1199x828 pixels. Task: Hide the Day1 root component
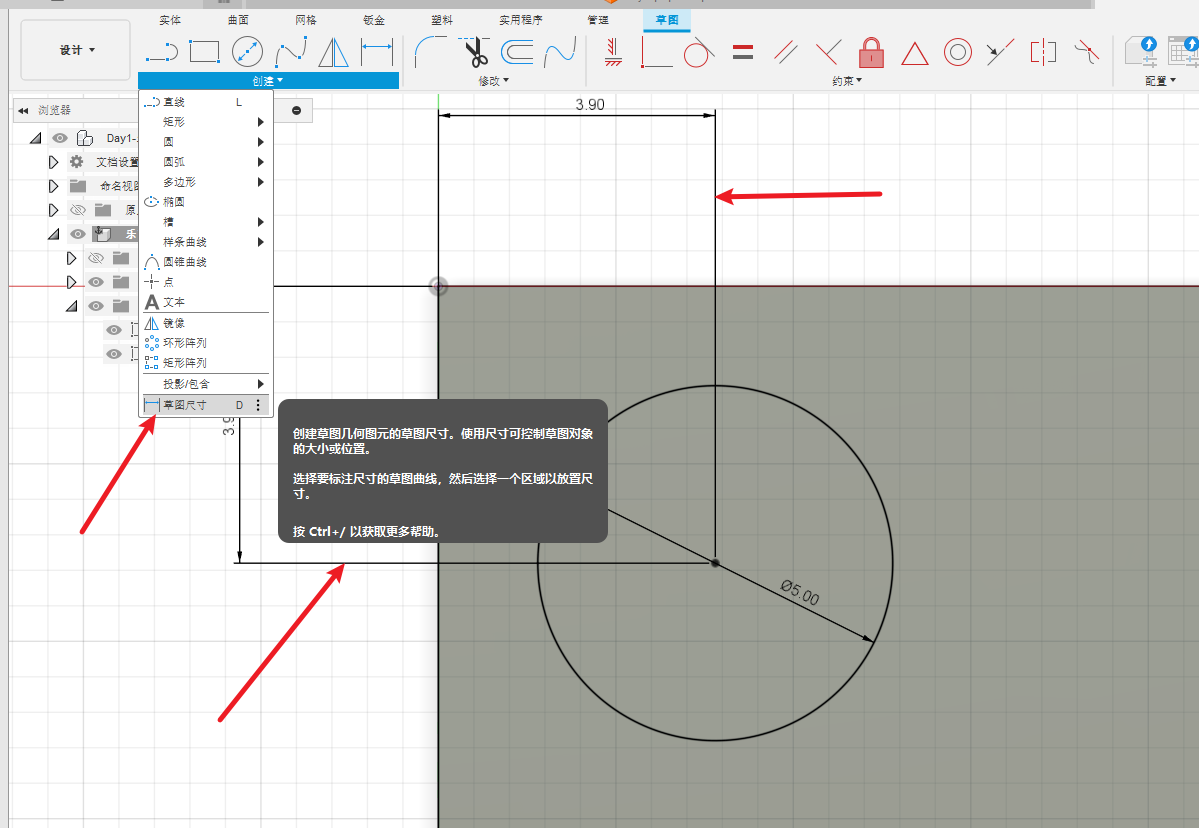[x=61, y=138]
